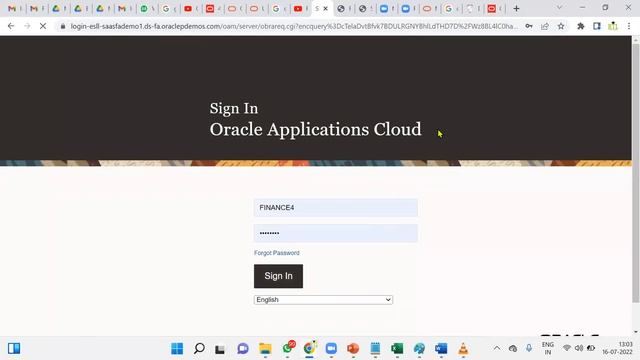Open saved passwords key icon
This screenshot has width=640, height=360.
(529, 26)
